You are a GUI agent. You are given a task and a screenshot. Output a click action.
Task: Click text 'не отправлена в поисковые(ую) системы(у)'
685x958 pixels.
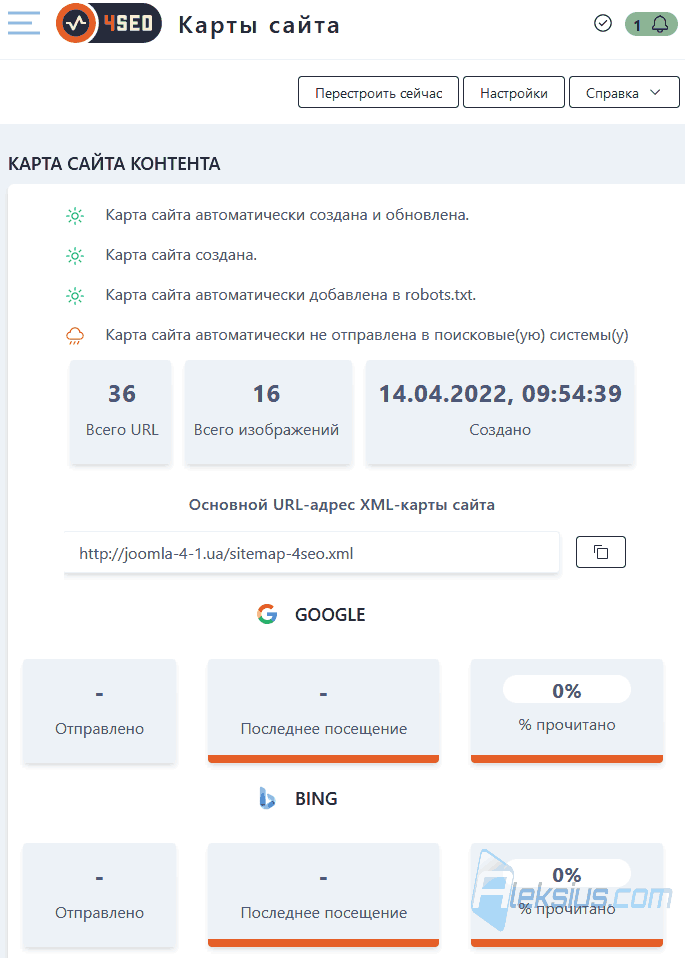click(469, 335)
